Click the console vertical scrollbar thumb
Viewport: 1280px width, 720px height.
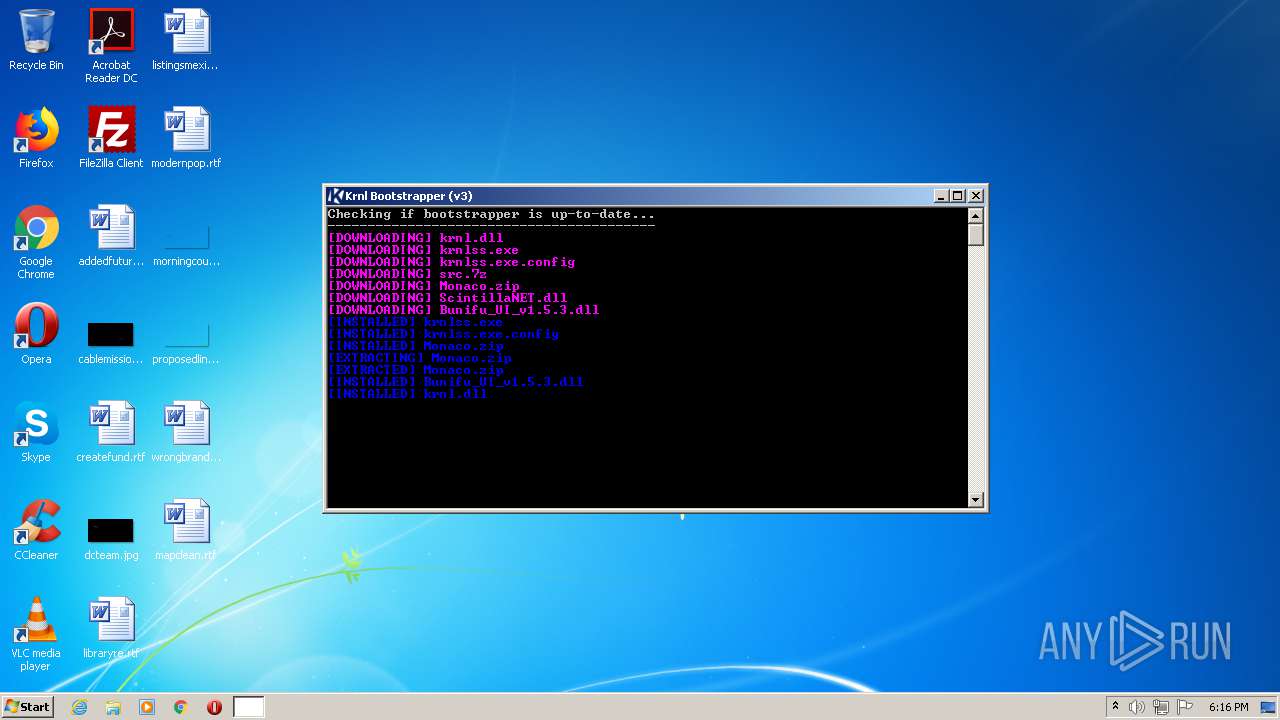point(976,235)
